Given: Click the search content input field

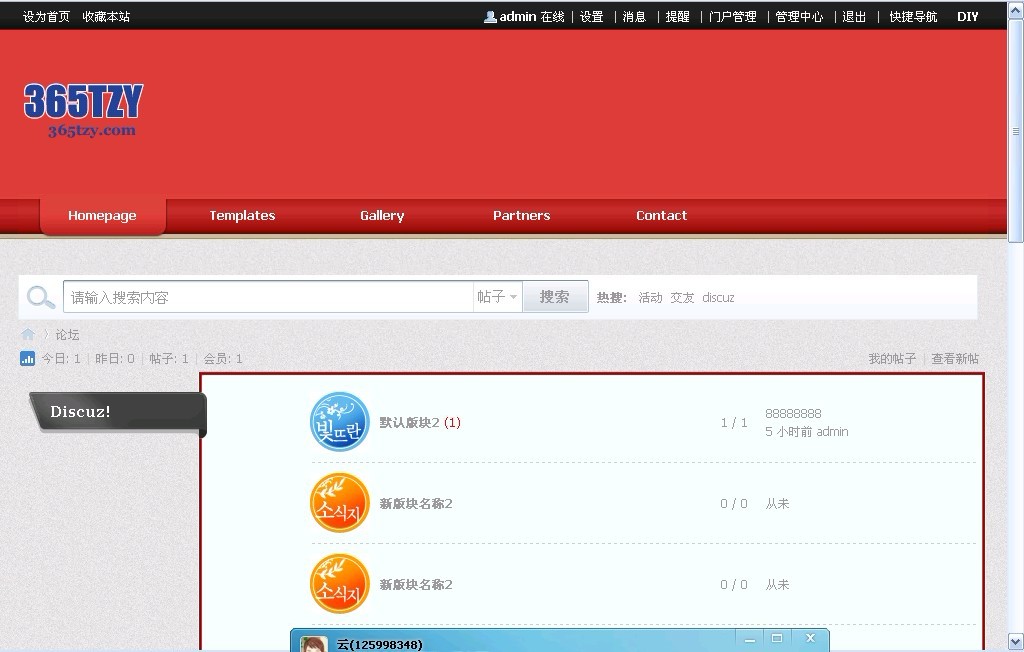Looking at the screenshot, I should tap(268, 297).
